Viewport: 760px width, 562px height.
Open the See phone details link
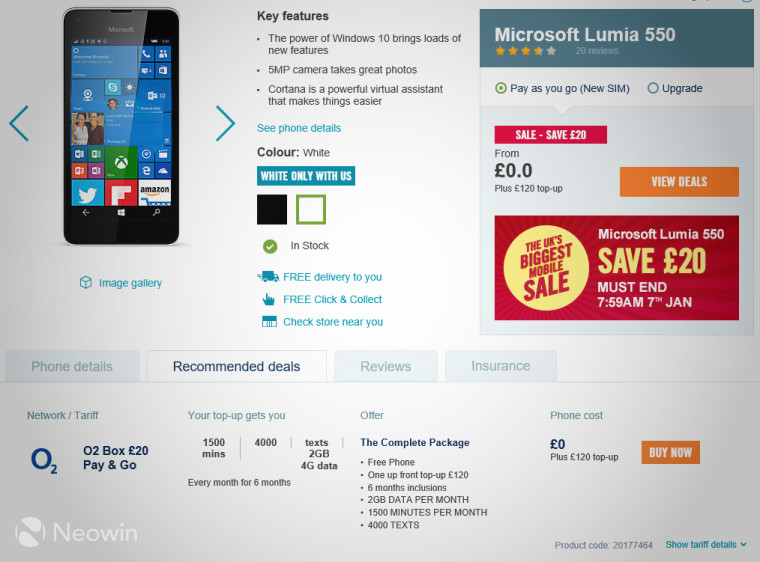[x=299, y=128]
